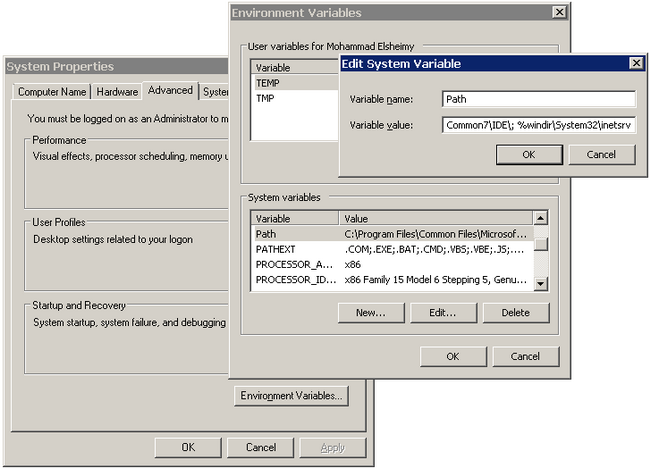Click New... button under System variables
Image resolution: width=650 pixels, height=469 pixels.
(x=370, y=313)
